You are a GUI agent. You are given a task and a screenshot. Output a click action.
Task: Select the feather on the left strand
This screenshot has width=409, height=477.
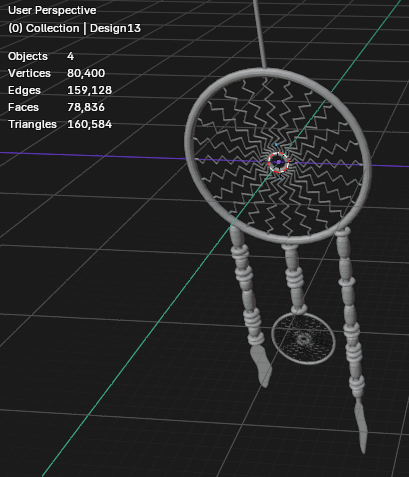[261, 366]
